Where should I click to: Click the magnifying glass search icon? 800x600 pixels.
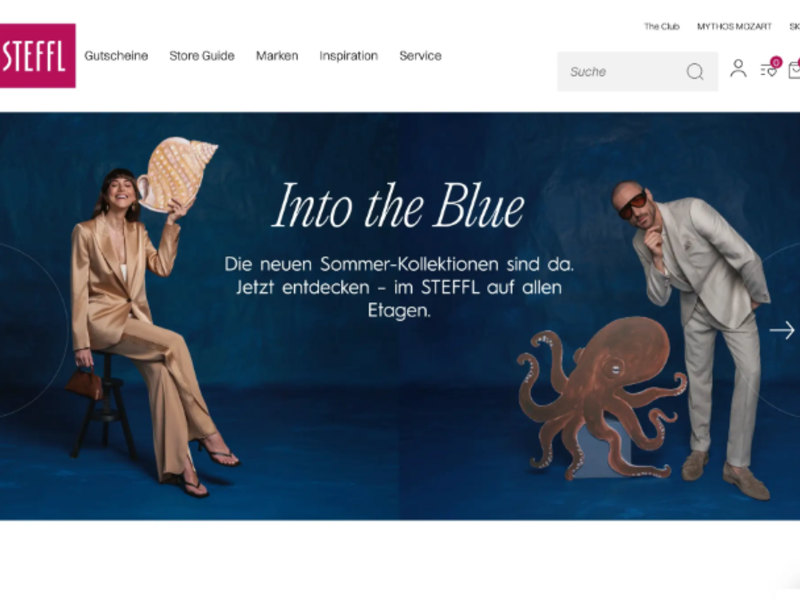click(694, 72)
